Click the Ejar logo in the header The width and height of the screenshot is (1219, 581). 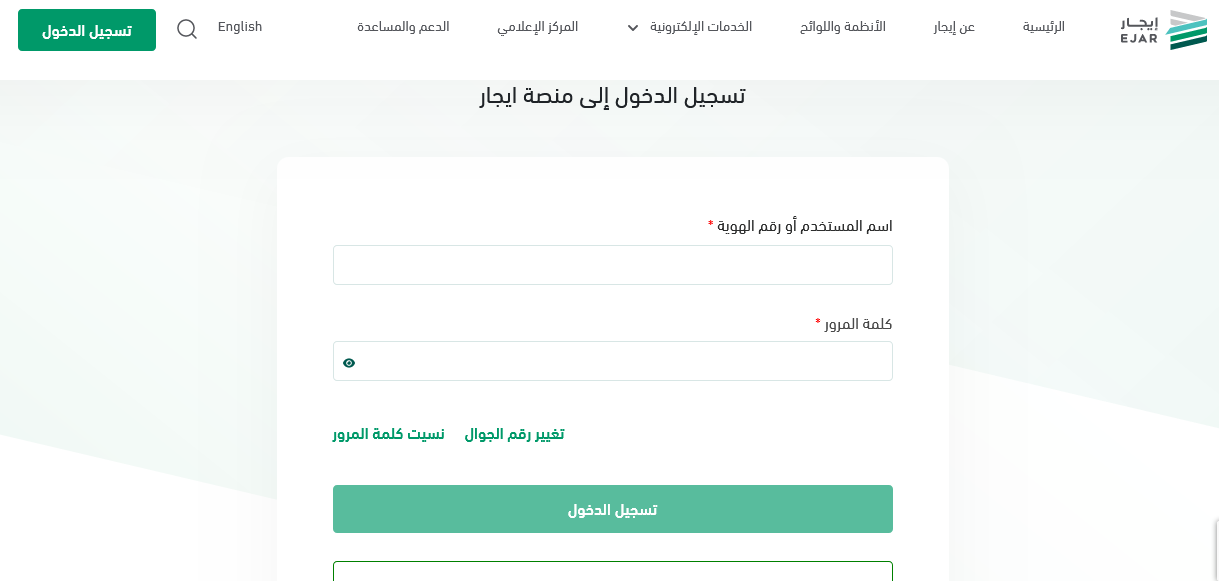(x=1163, y=29)
